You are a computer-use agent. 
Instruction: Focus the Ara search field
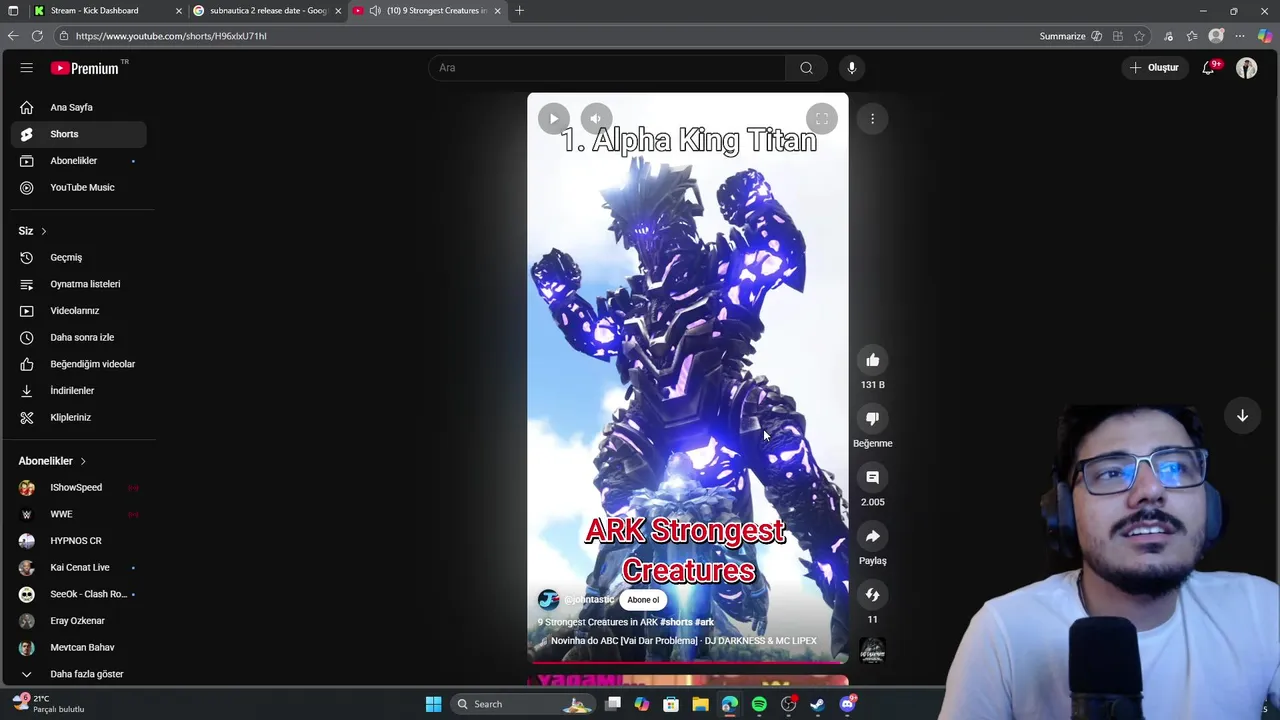(x=608, y=68)
